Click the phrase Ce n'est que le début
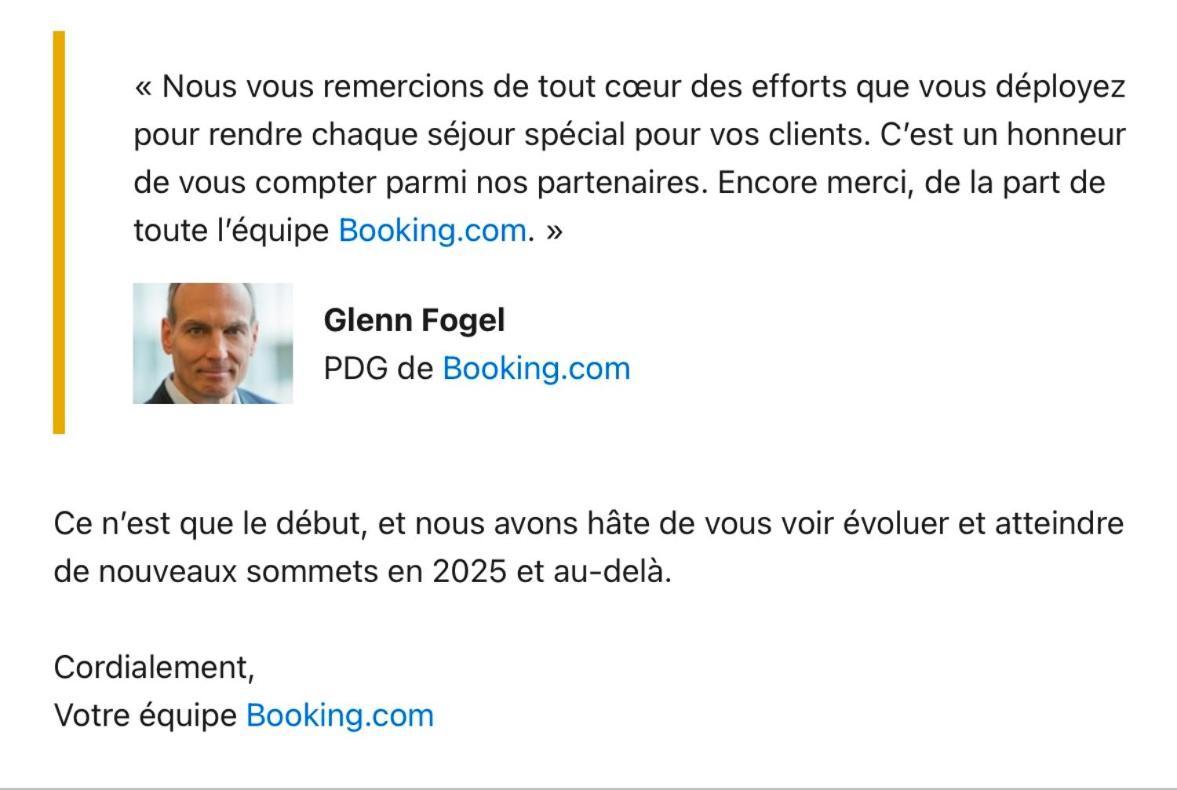This screenshot has width=1177, height=790. tap(210, 523)
